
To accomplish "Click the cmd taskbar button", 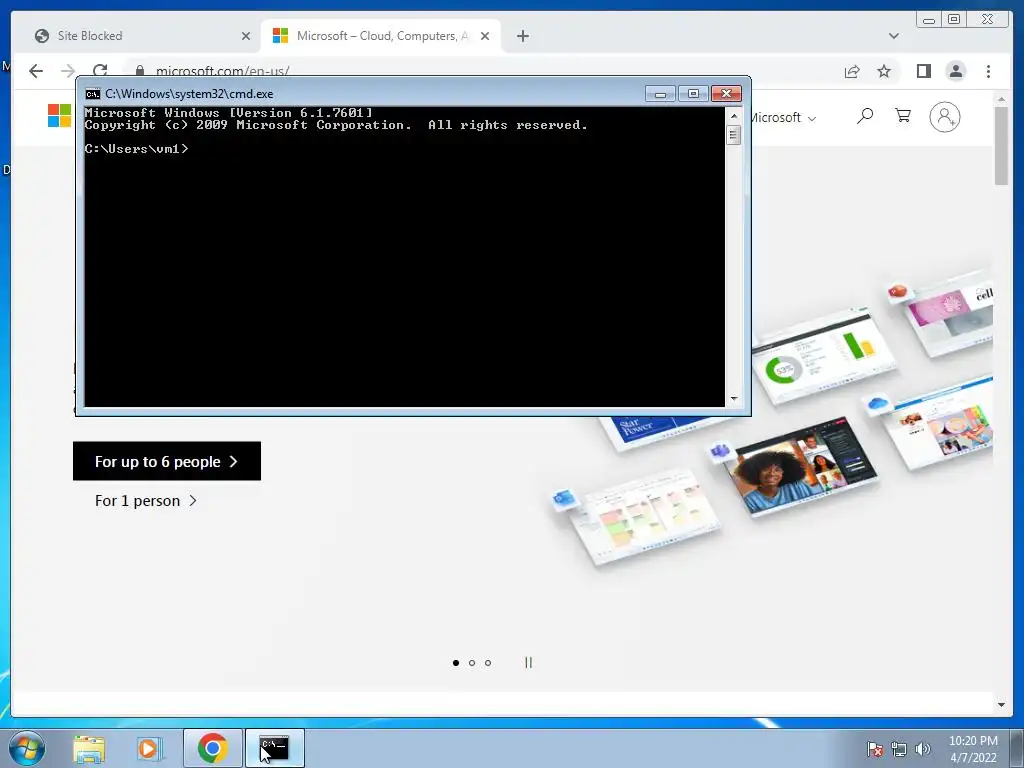I will point(275,748).
